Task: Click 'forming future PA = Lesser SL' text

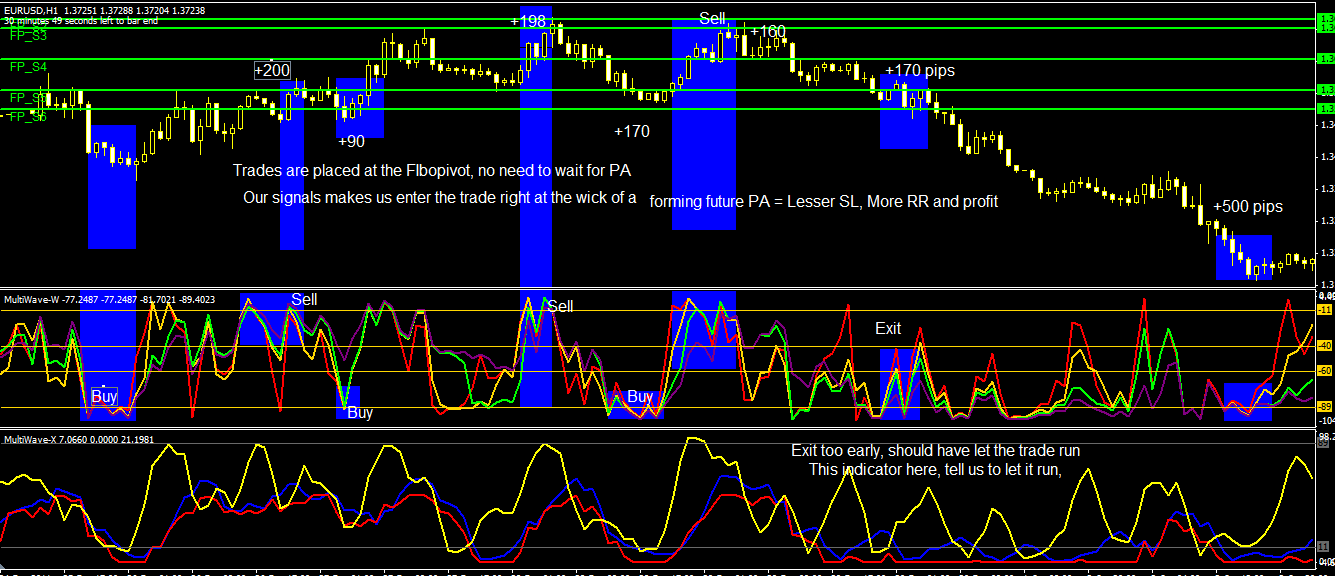Action: click(x=754, y=202)
